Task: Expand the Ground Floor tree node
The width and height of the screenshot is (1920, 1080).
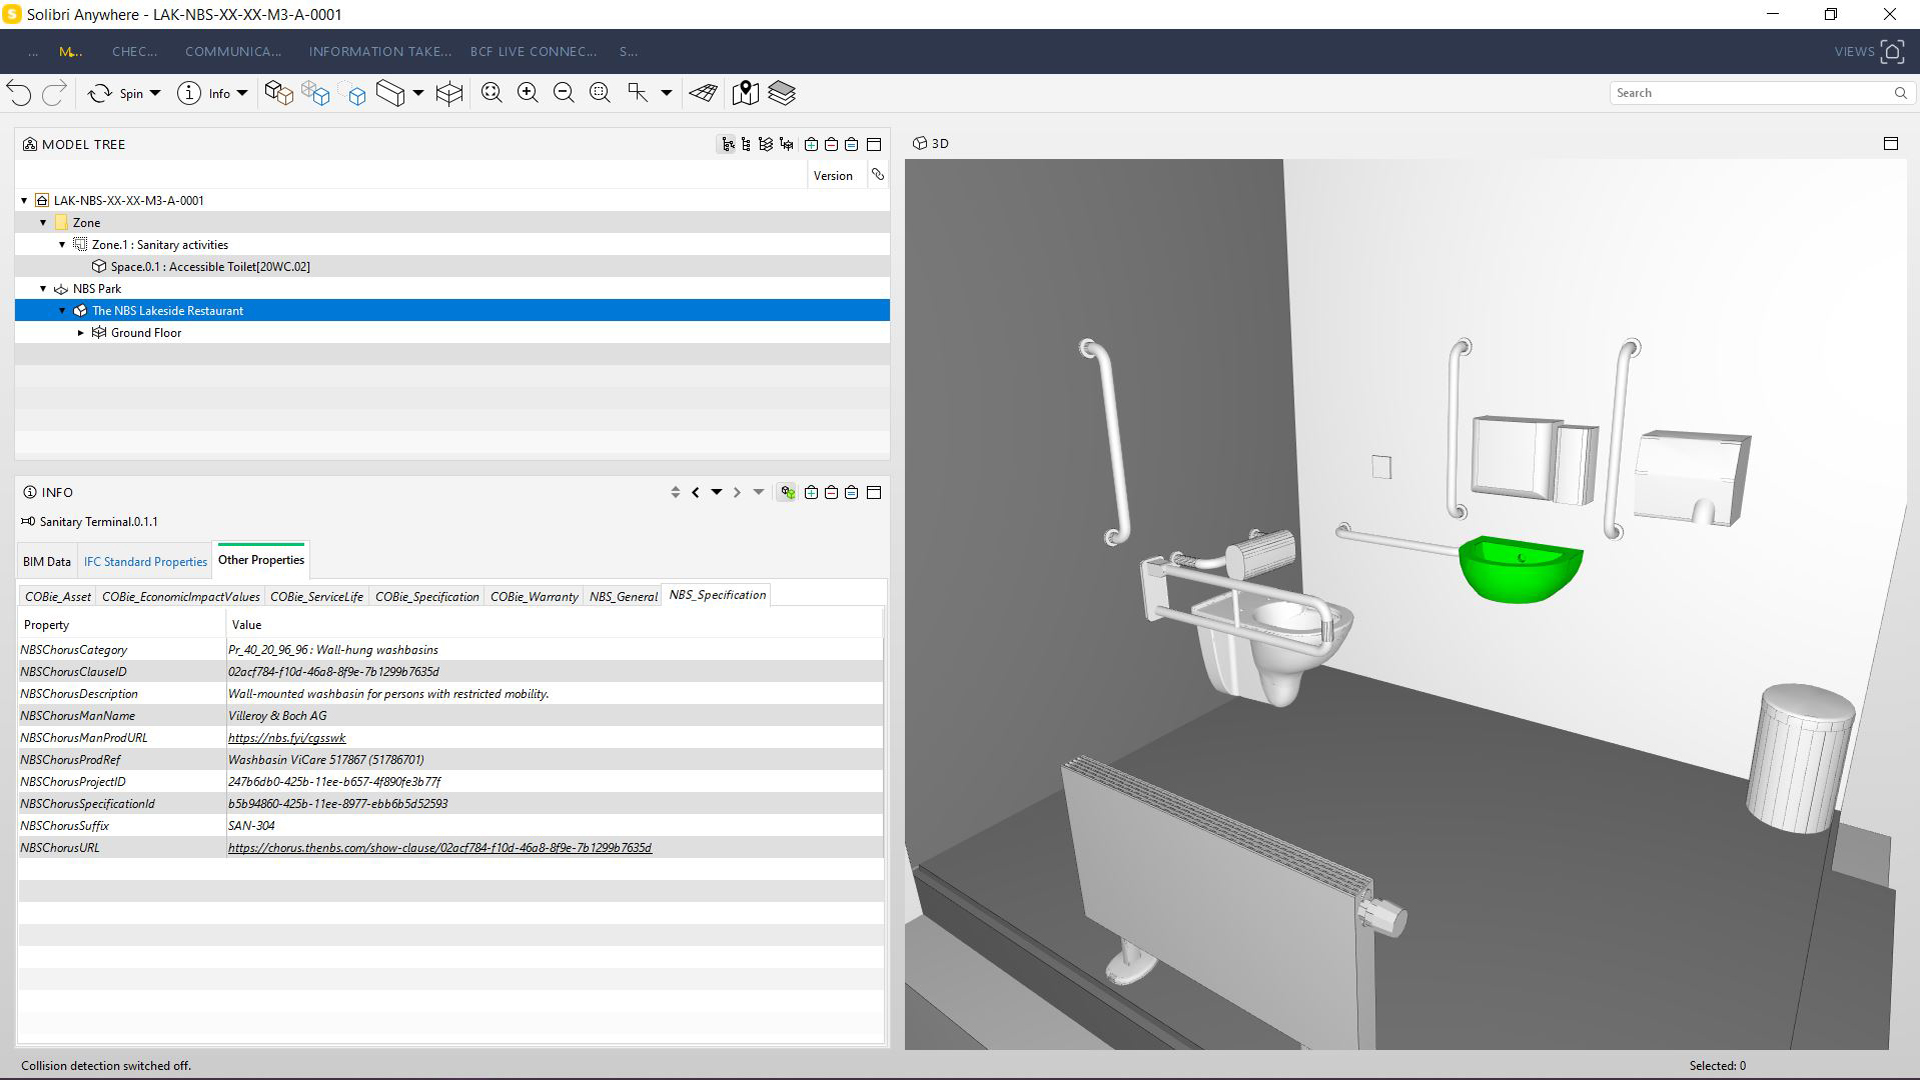Action: click(x=81, y=333)
